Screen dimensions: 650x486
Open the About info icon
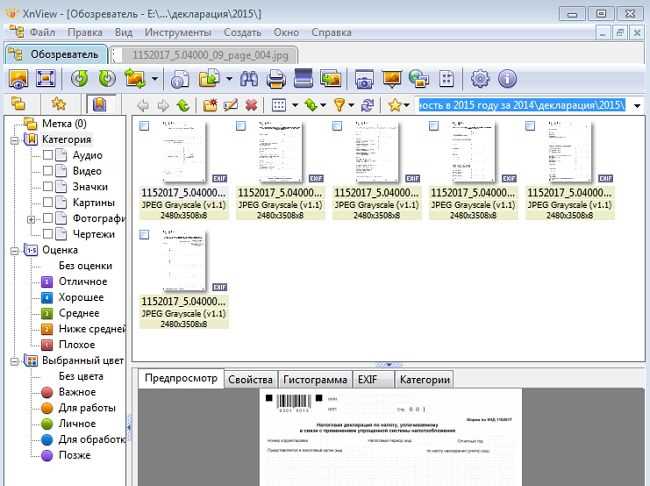tap(507, 79)
